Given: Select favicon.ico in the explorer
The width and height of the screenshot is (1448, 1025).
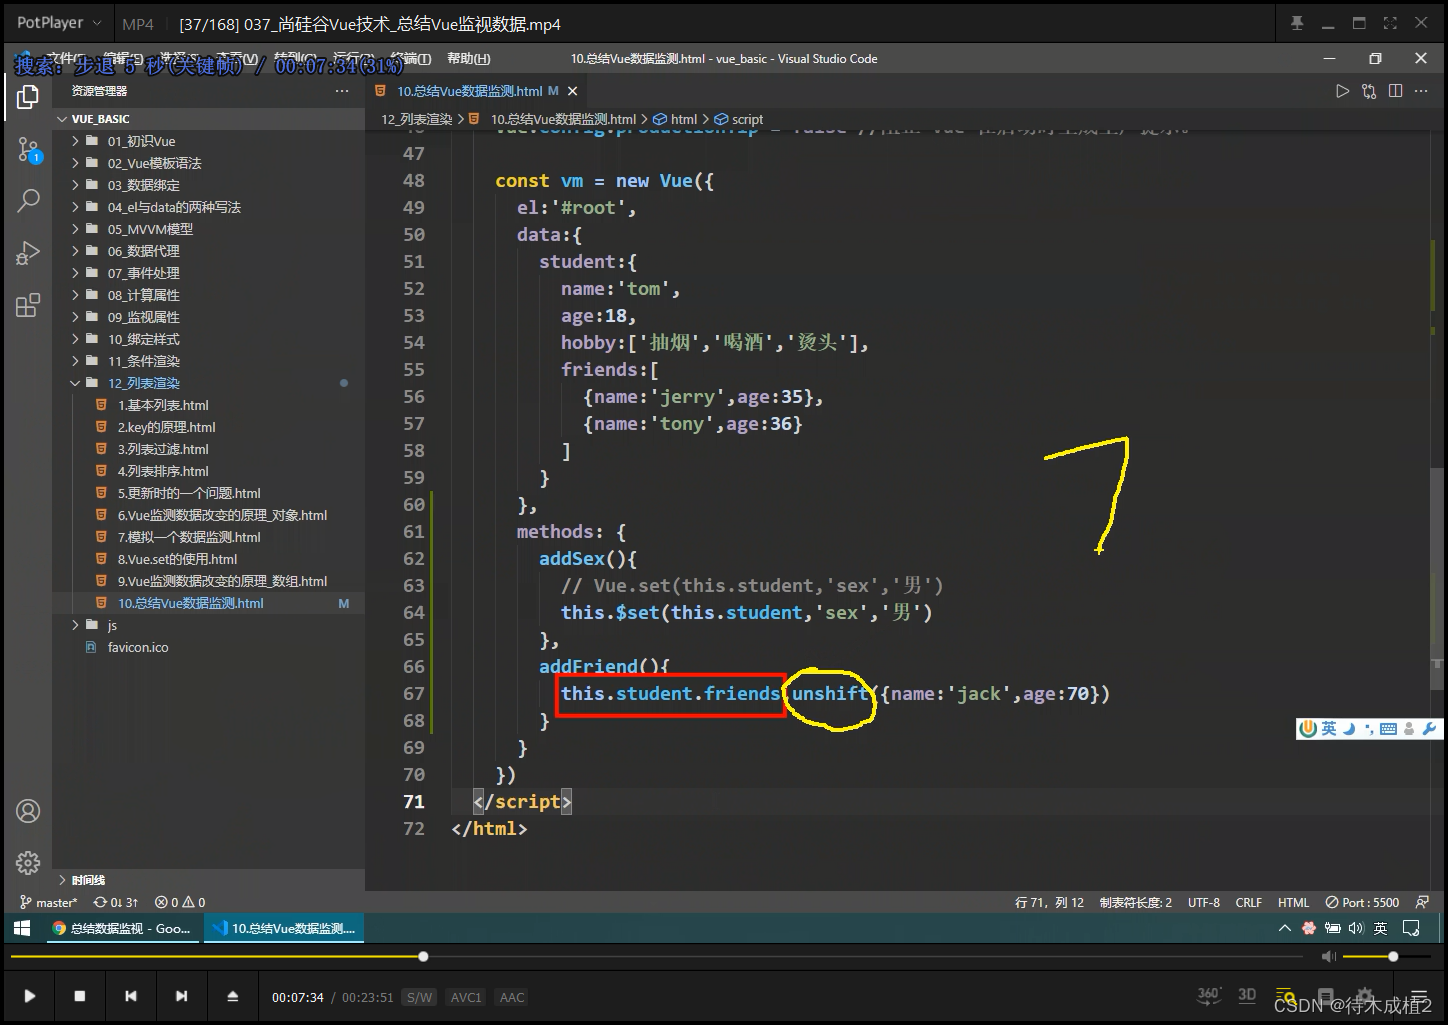Looking at the screenshot, I should tap(208, 647).
